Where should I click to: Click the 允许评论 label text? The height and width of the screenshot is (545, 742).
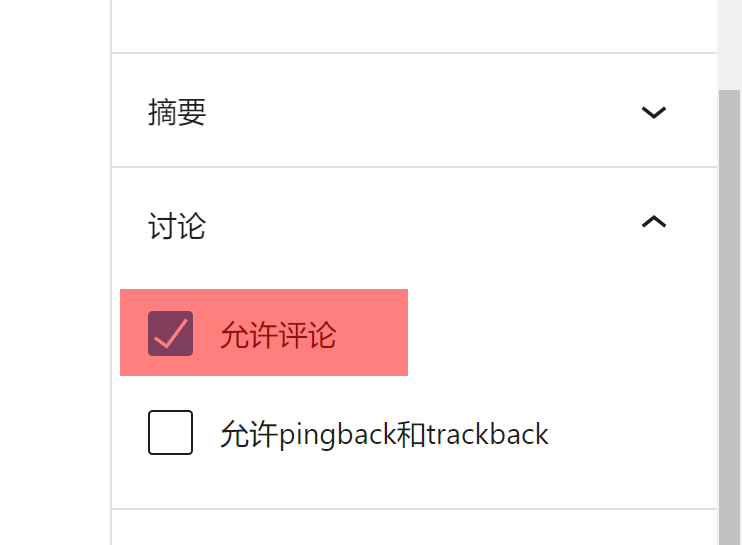click(x=278, y=335)
